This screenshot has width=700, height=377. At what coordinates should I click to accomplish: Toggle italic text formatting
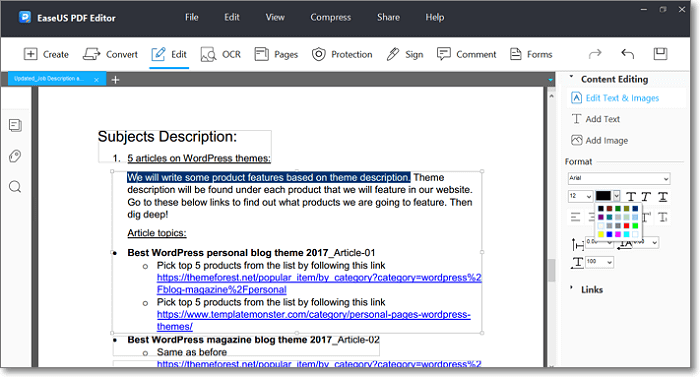click(646, 197)
